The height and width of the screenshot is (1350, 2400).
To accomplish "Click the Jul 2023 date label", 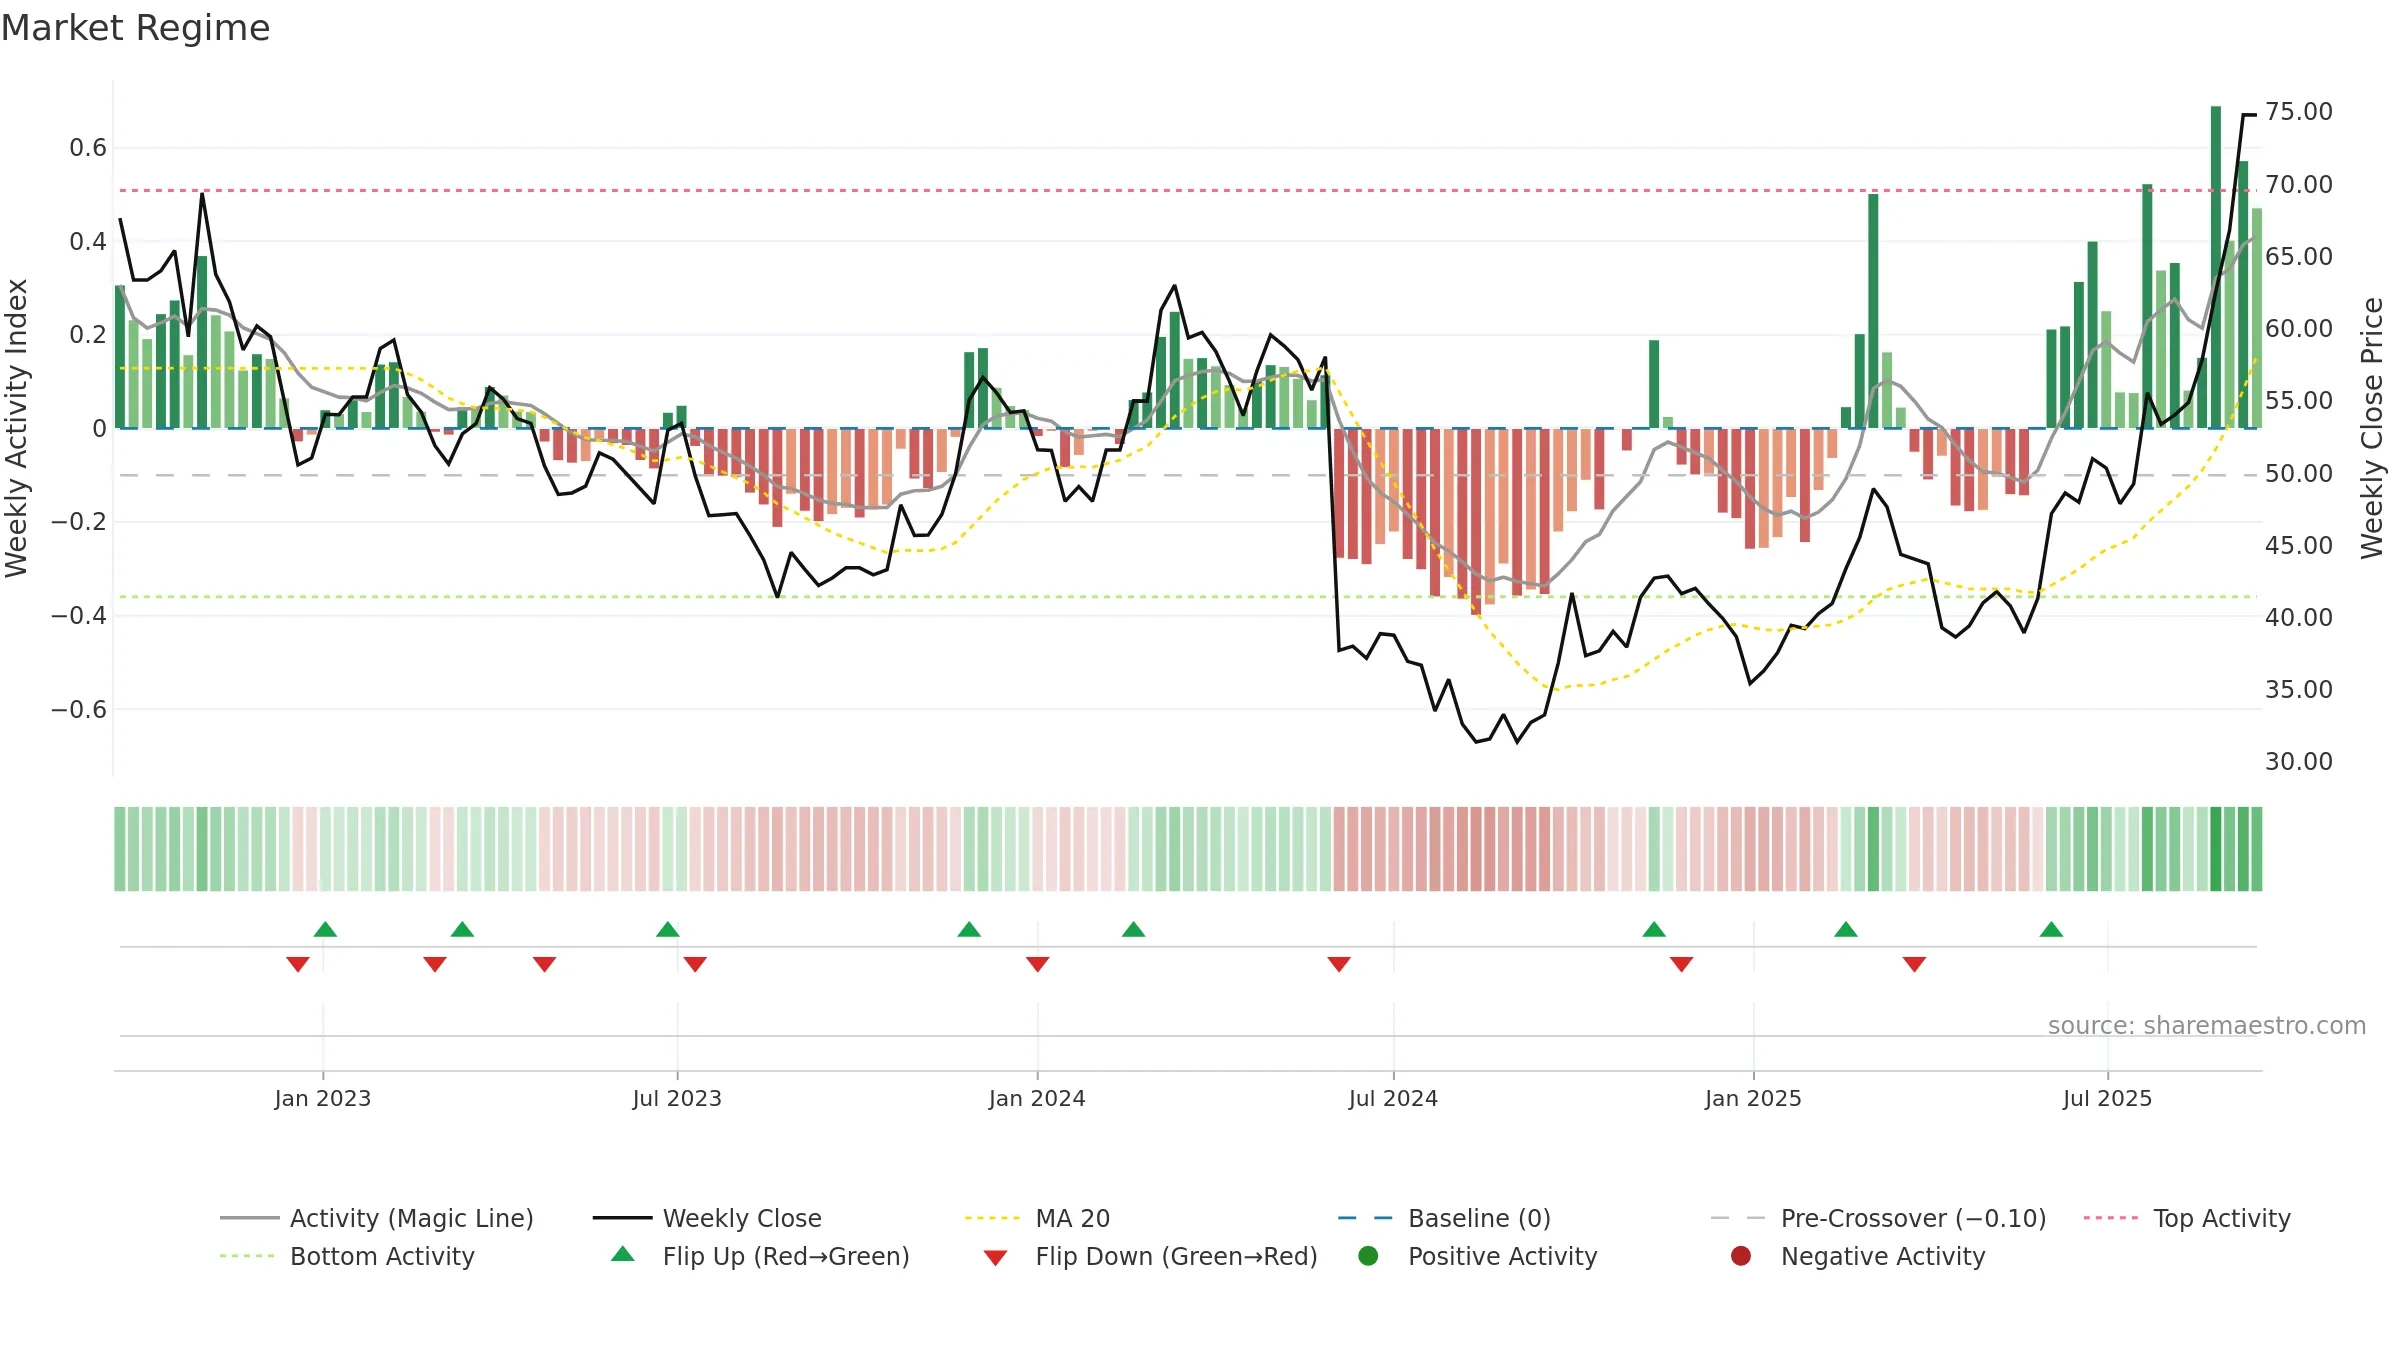I will coord(677,1098).
